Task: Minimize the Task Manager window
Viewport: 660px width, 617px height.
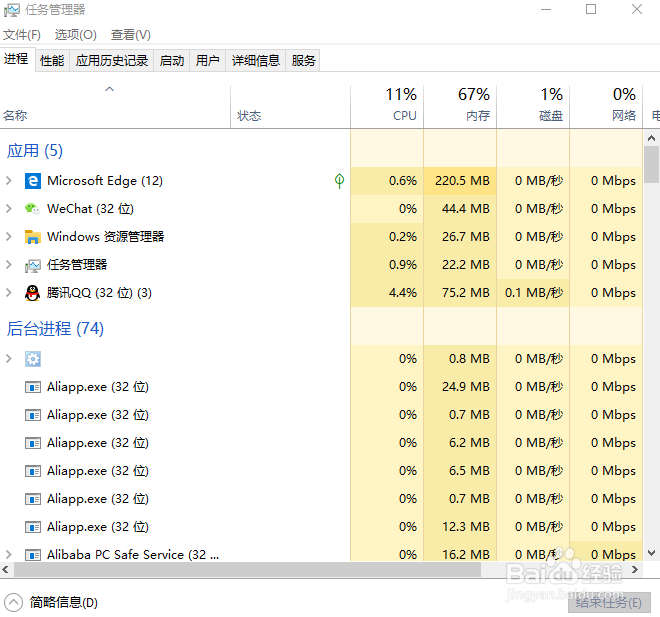Action: point(546,9)
